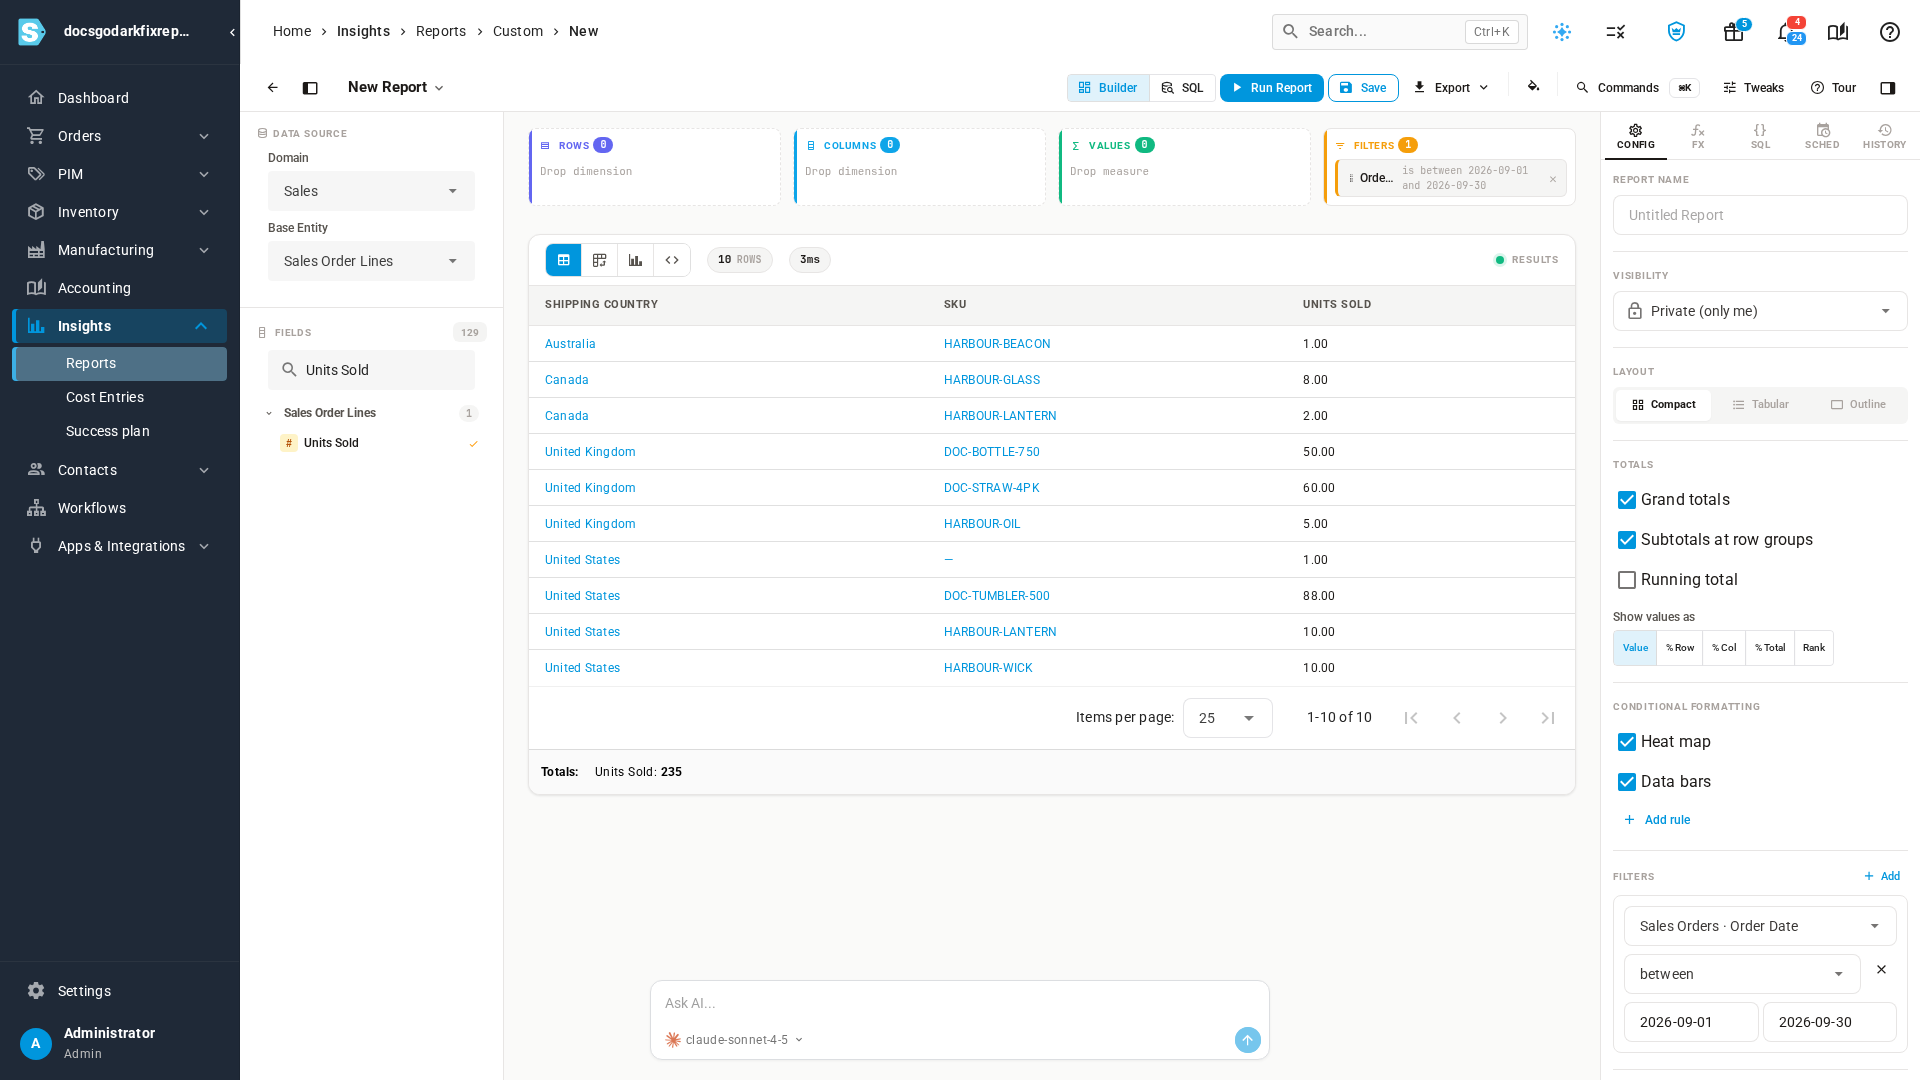Switch results to pivot view icon
This screenshot has width=1920, height=1080.
coord(600,260)
